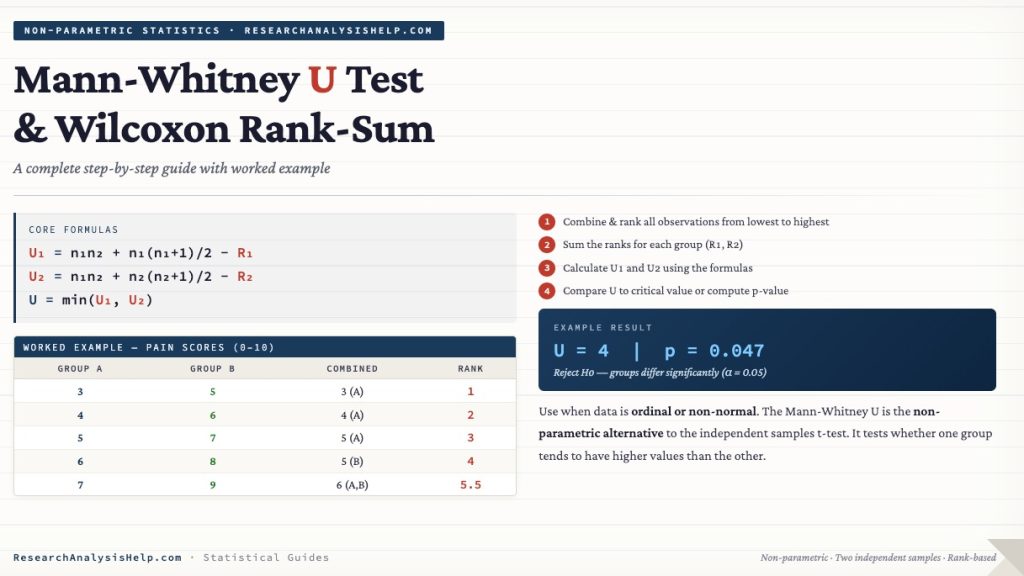Click the red step 1 circle icon
The width and height of the screenshot is (1024, 576).
pos(546,222)
